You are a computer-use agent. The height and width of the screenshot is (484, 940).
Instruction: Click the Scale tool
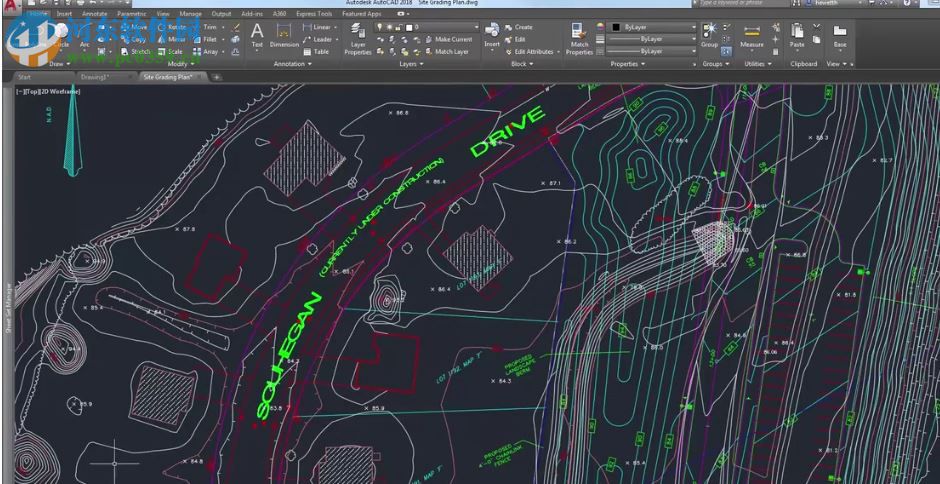(x=171, y=52)
